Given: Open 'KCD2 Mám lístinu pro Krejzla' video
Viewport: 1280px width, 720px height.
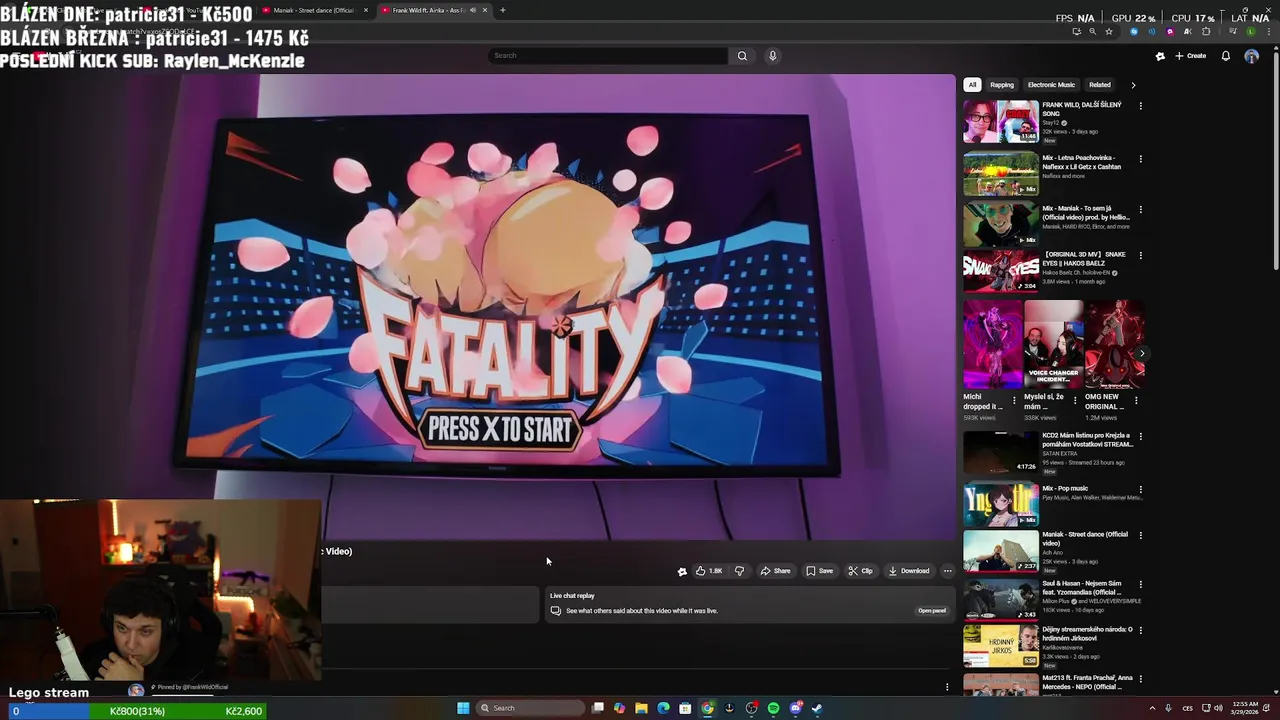Looking at the screenshot, I should [x=1001, y=453].
